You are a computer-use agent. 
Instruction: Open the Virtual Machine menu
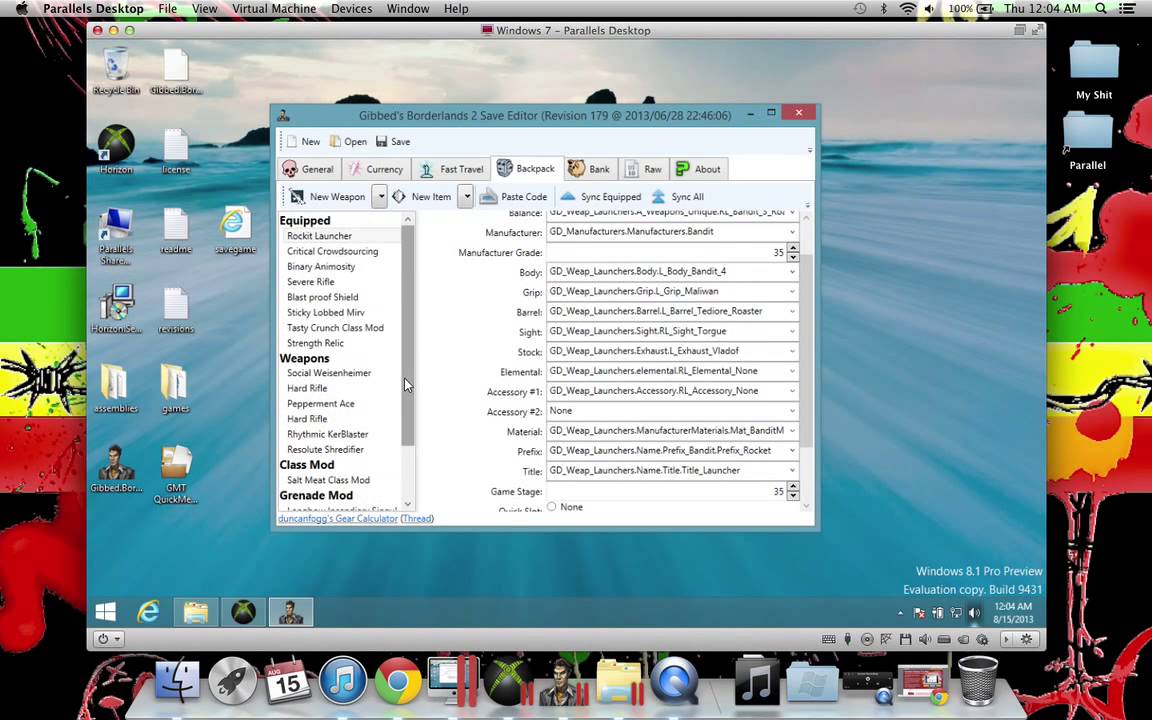(274, 9)
